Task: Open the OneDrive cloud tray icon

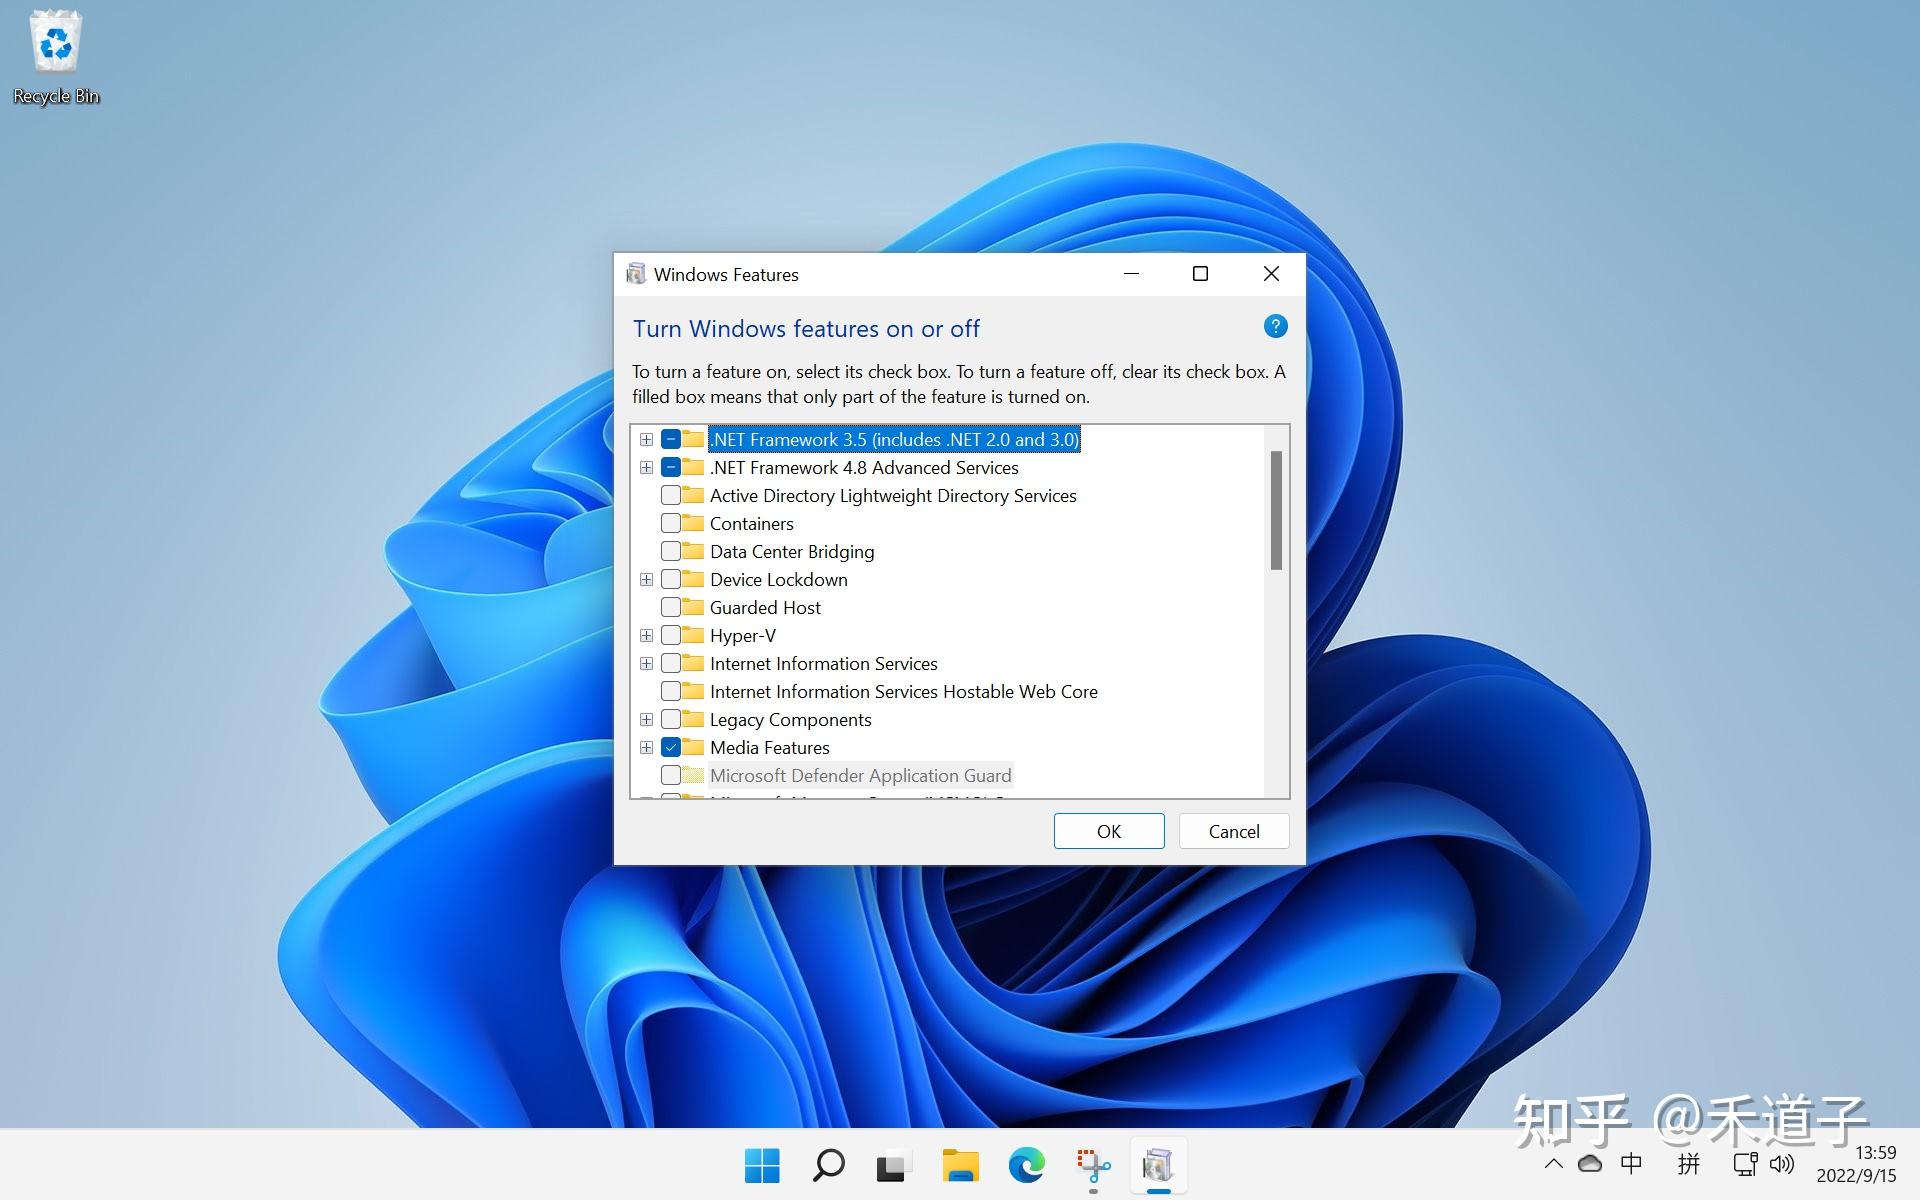Action: click(x=1590, y=1164)
